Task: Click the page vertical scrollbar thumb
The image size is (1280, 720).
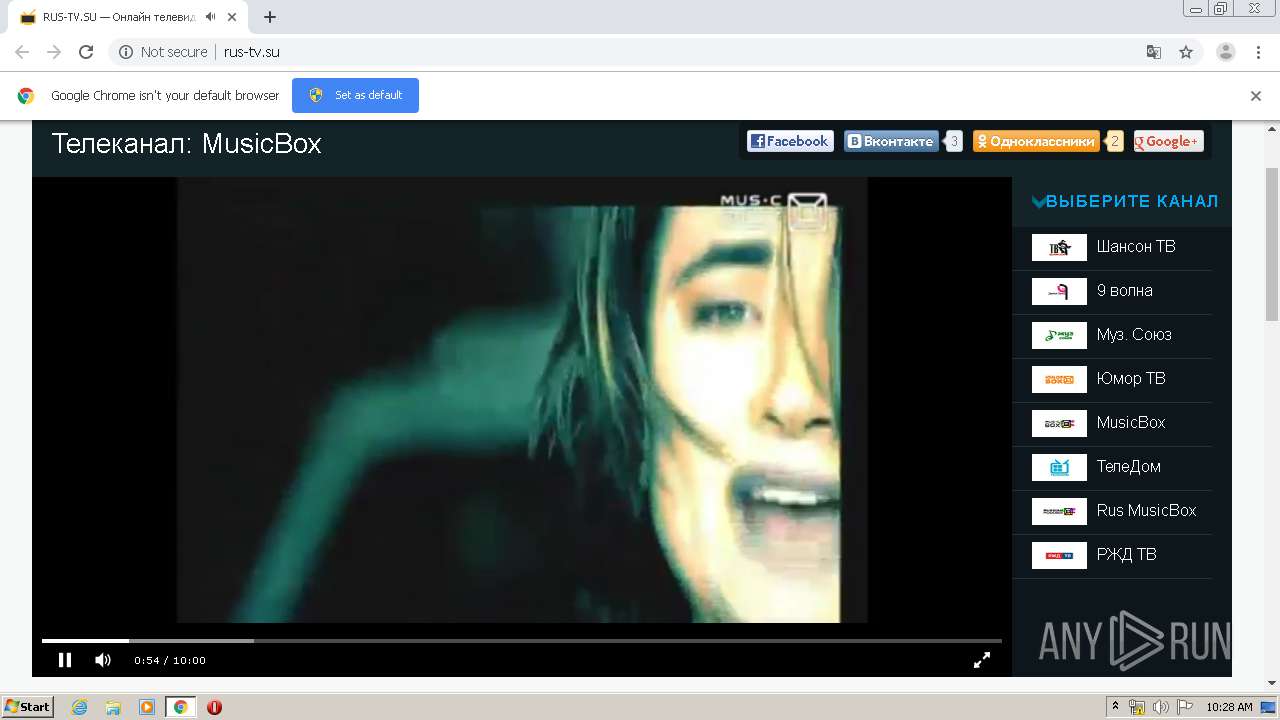Action: click(1272, 244)
